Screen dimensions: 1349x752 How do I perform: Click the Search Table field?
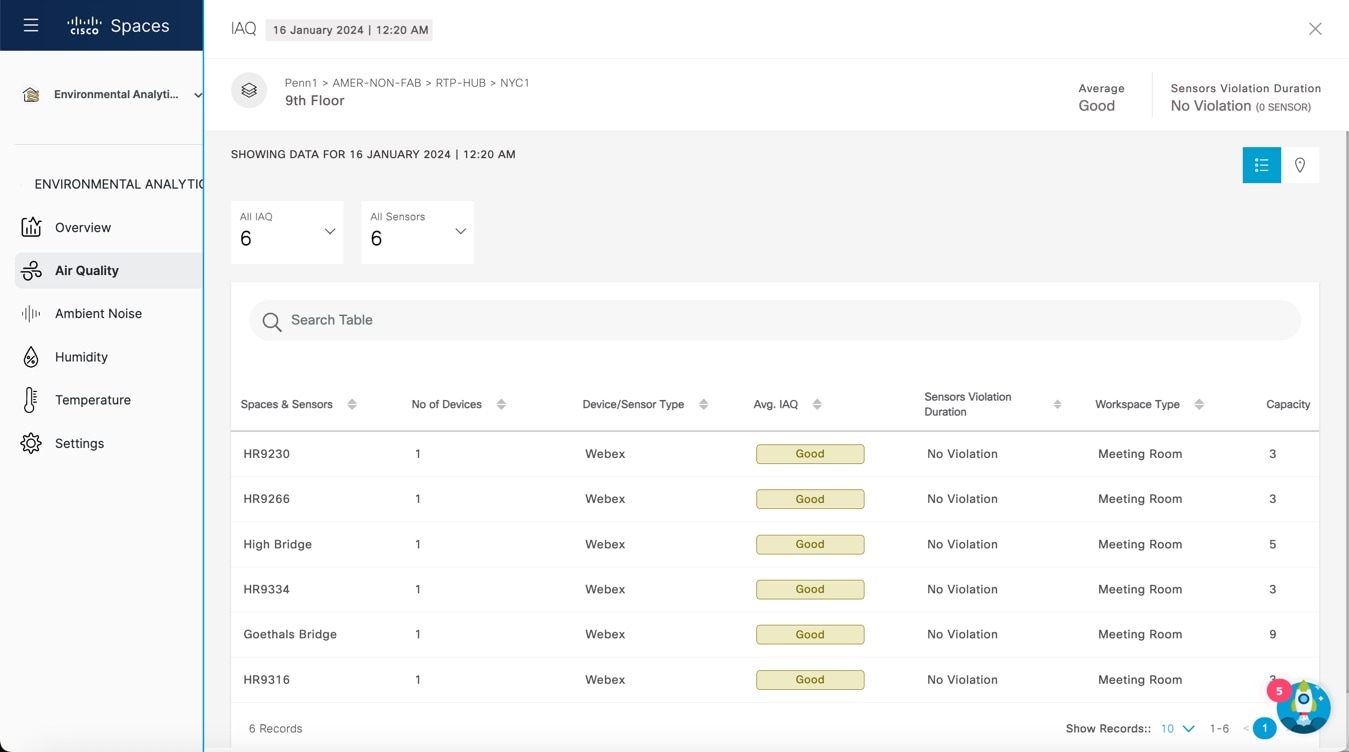coord(775,320)
